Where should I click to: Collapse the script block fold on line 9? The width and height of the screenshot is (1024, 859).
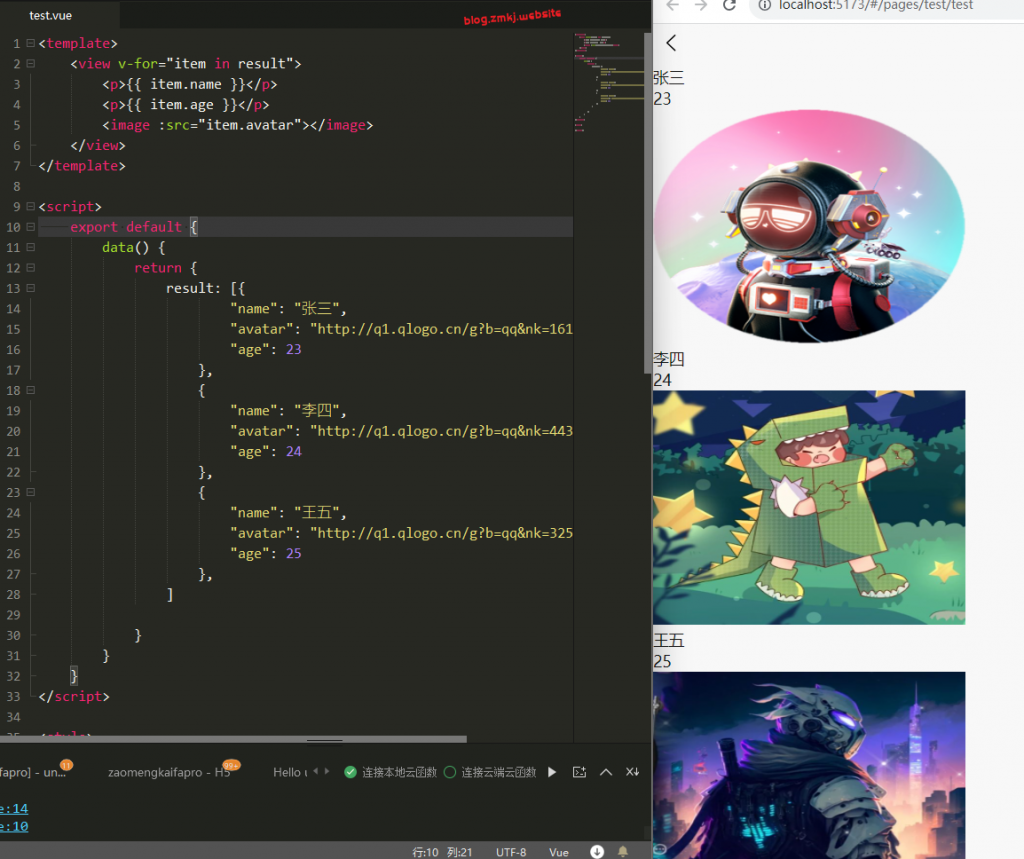[x=30, y=207]
